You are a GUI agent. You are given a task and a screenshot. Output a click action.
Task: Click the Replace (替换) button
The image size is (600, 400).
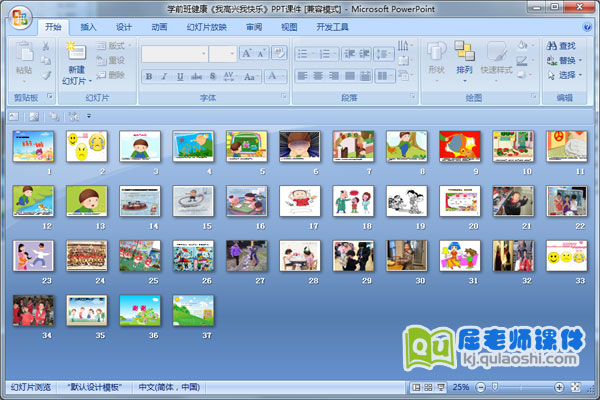(x=566, y=60)
